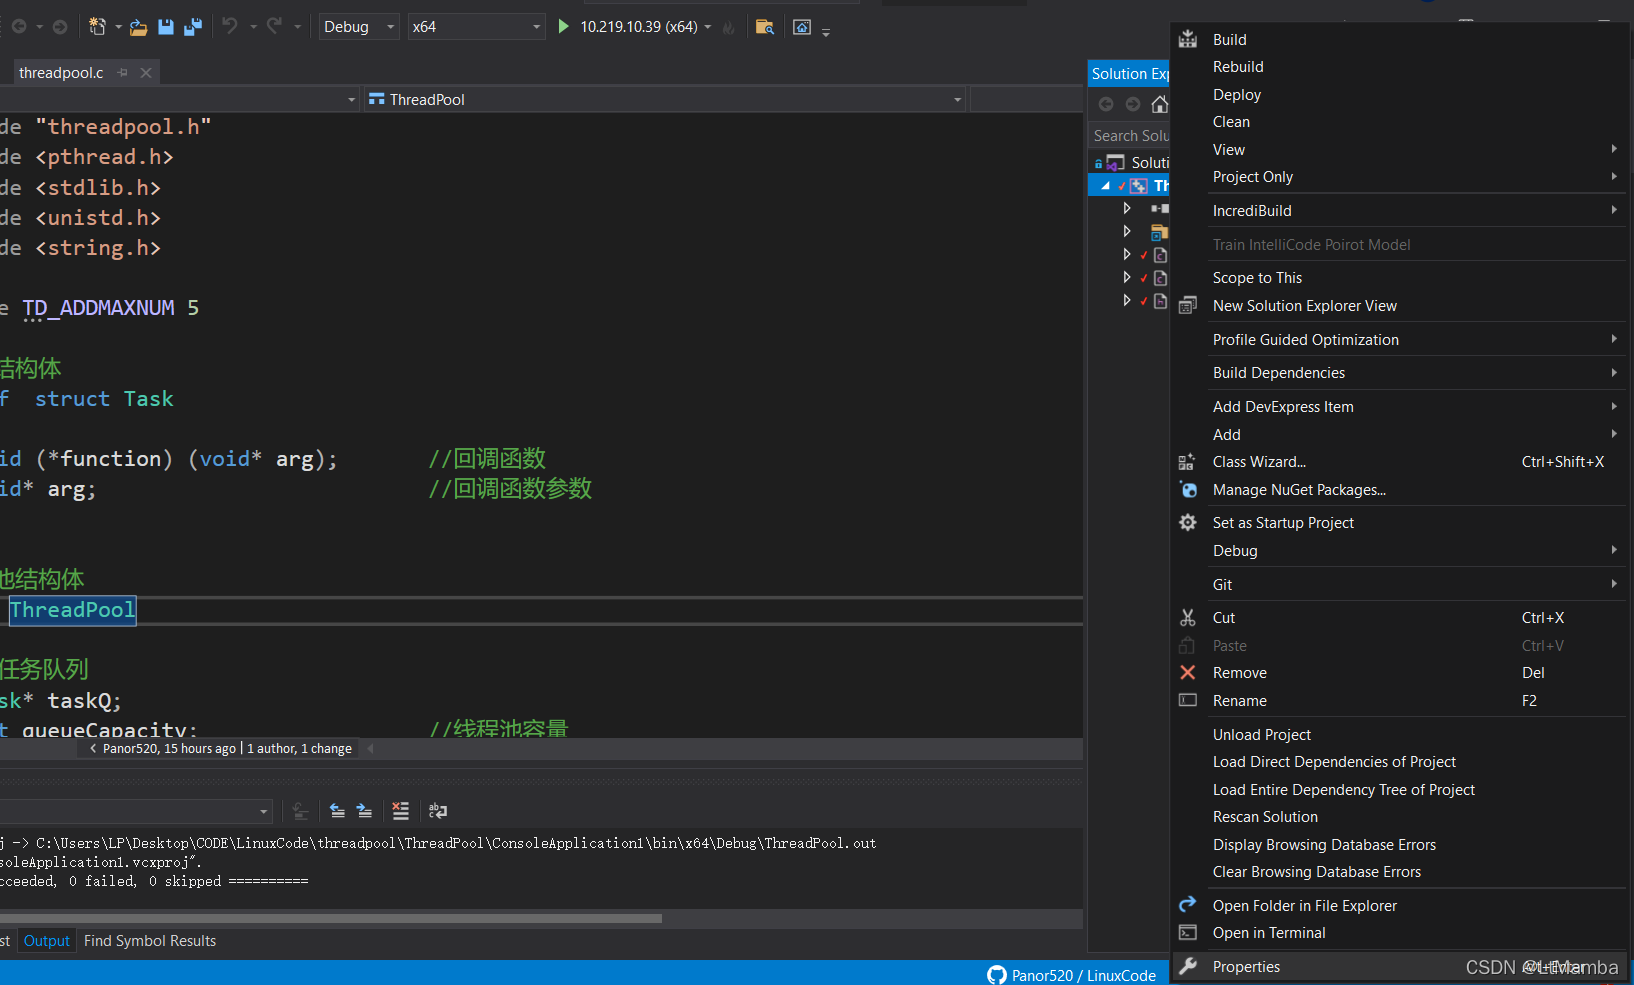
Task: Start debugging with the green play arrow
Action: pos(563,27)
